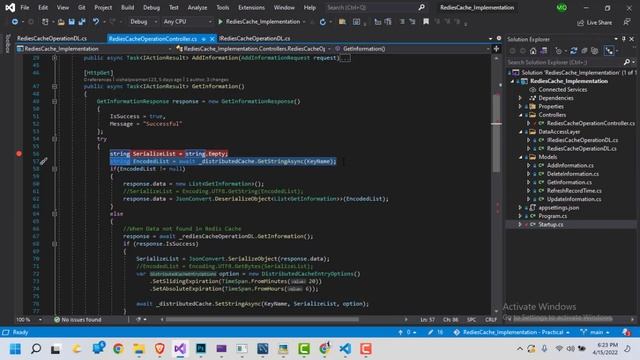Open the 100 % zoom dropdown
Screen dimensions: 640x360
[29, 320]
